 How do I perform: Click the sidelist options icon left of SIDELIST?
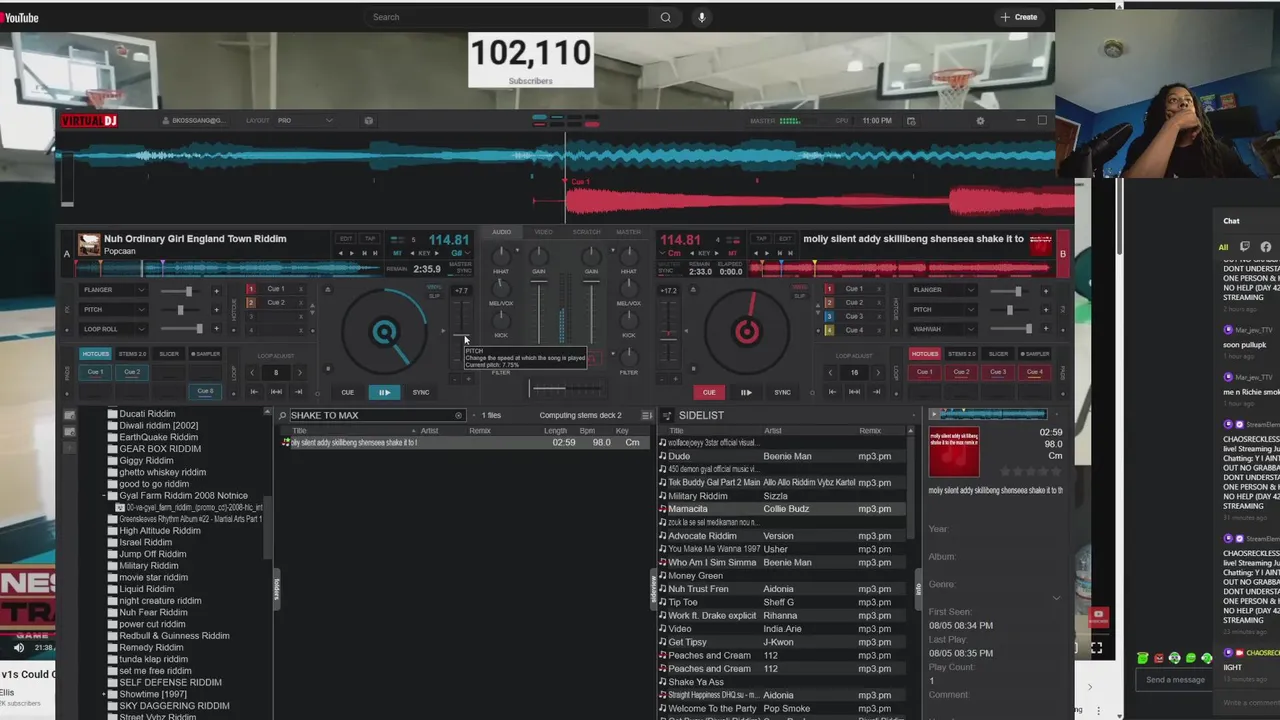click(x=667, y=416)
